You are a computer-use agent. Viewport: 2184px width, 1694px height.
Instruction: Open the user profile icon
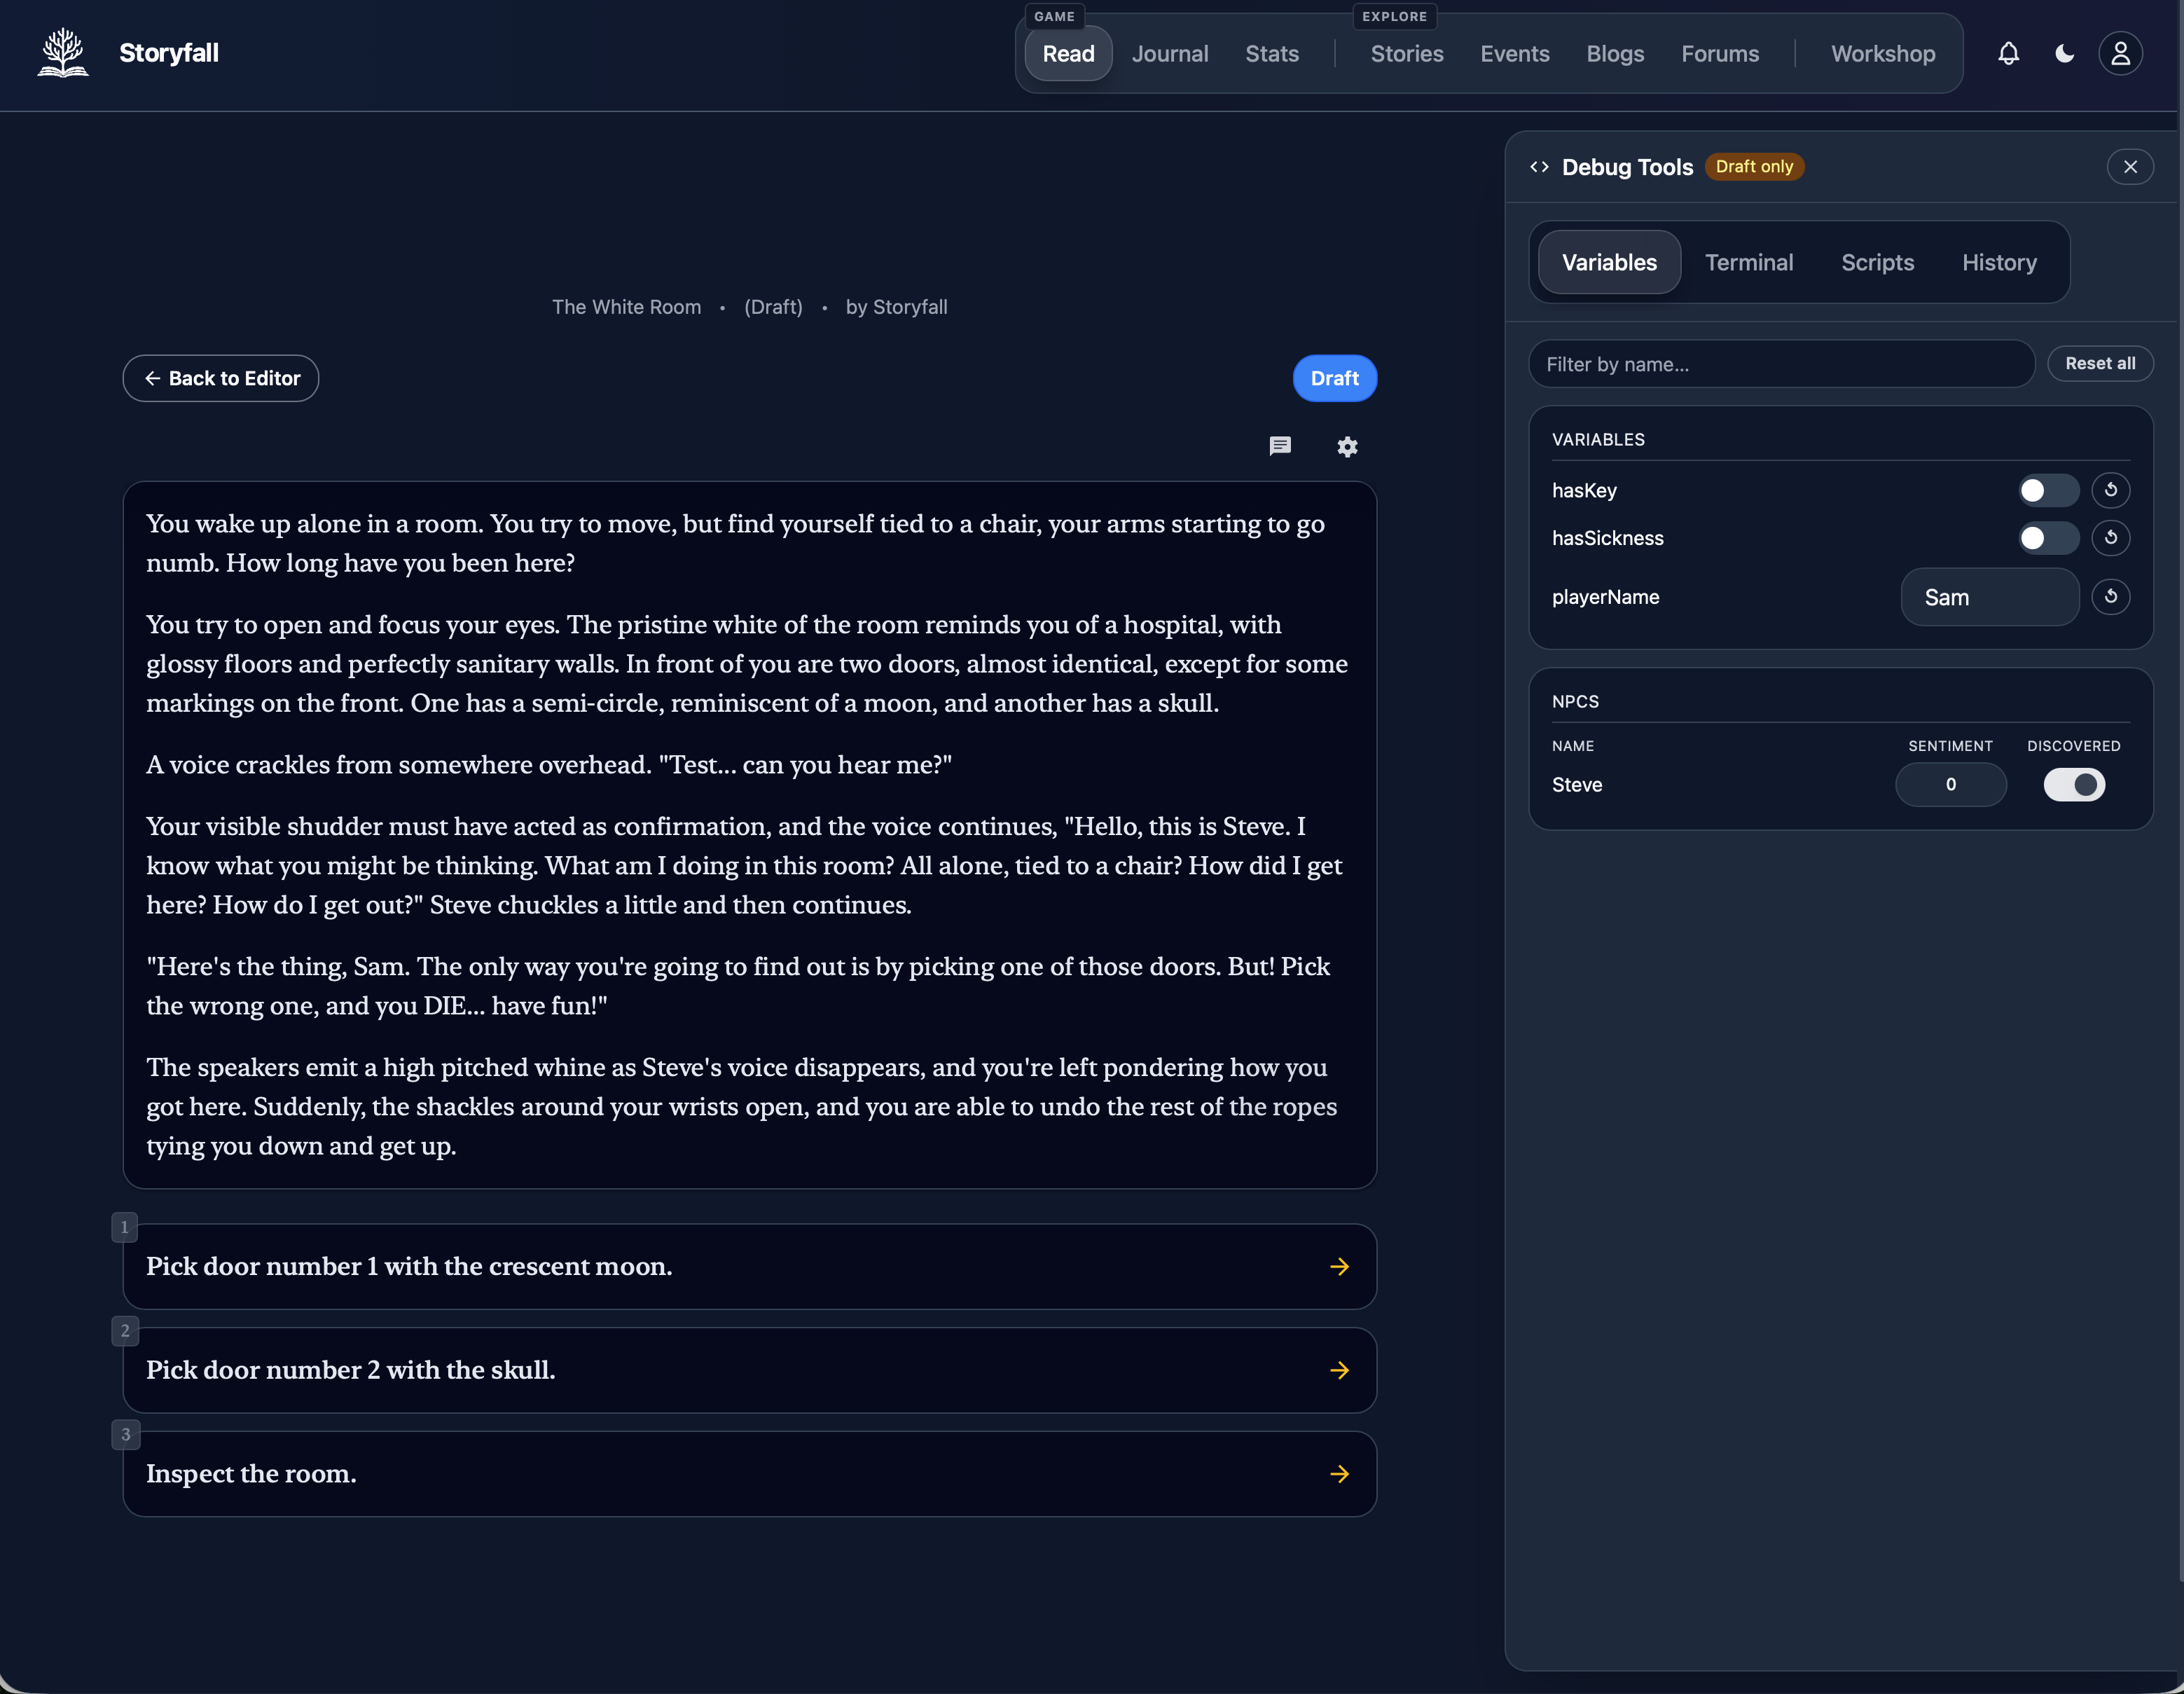coord(2120,53)
